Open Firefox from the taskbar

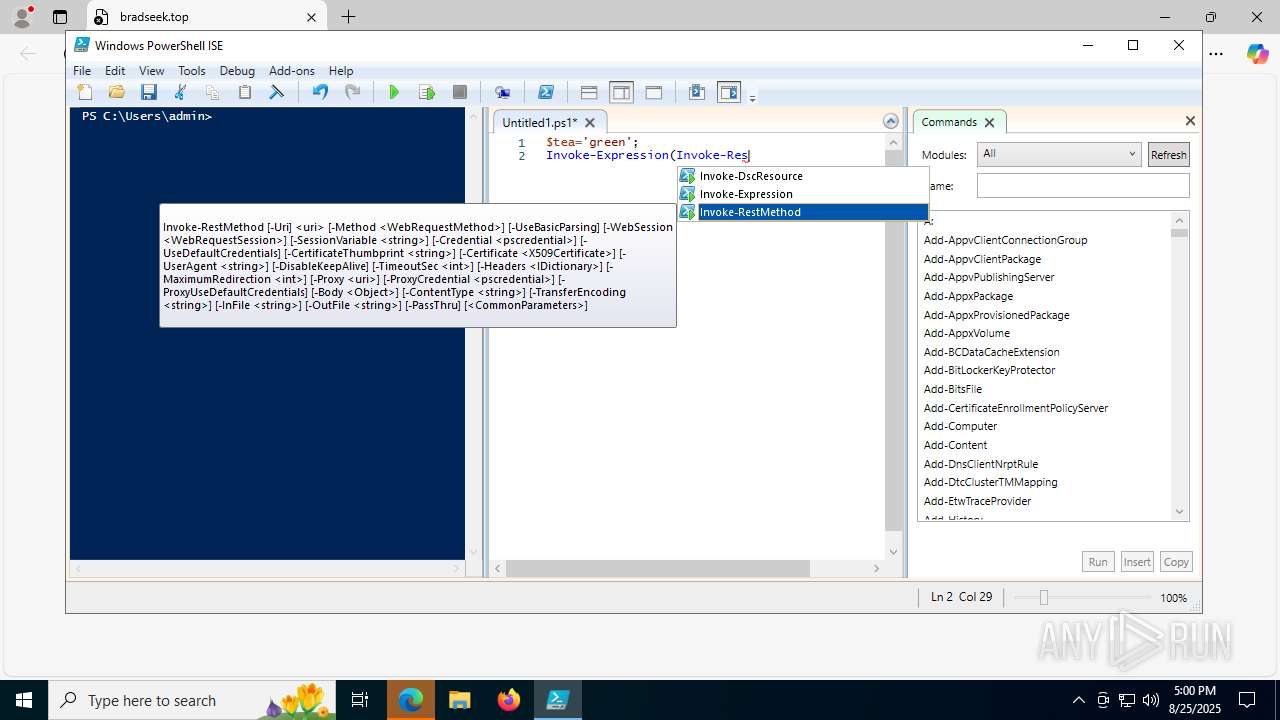click(x=509, y=700)
